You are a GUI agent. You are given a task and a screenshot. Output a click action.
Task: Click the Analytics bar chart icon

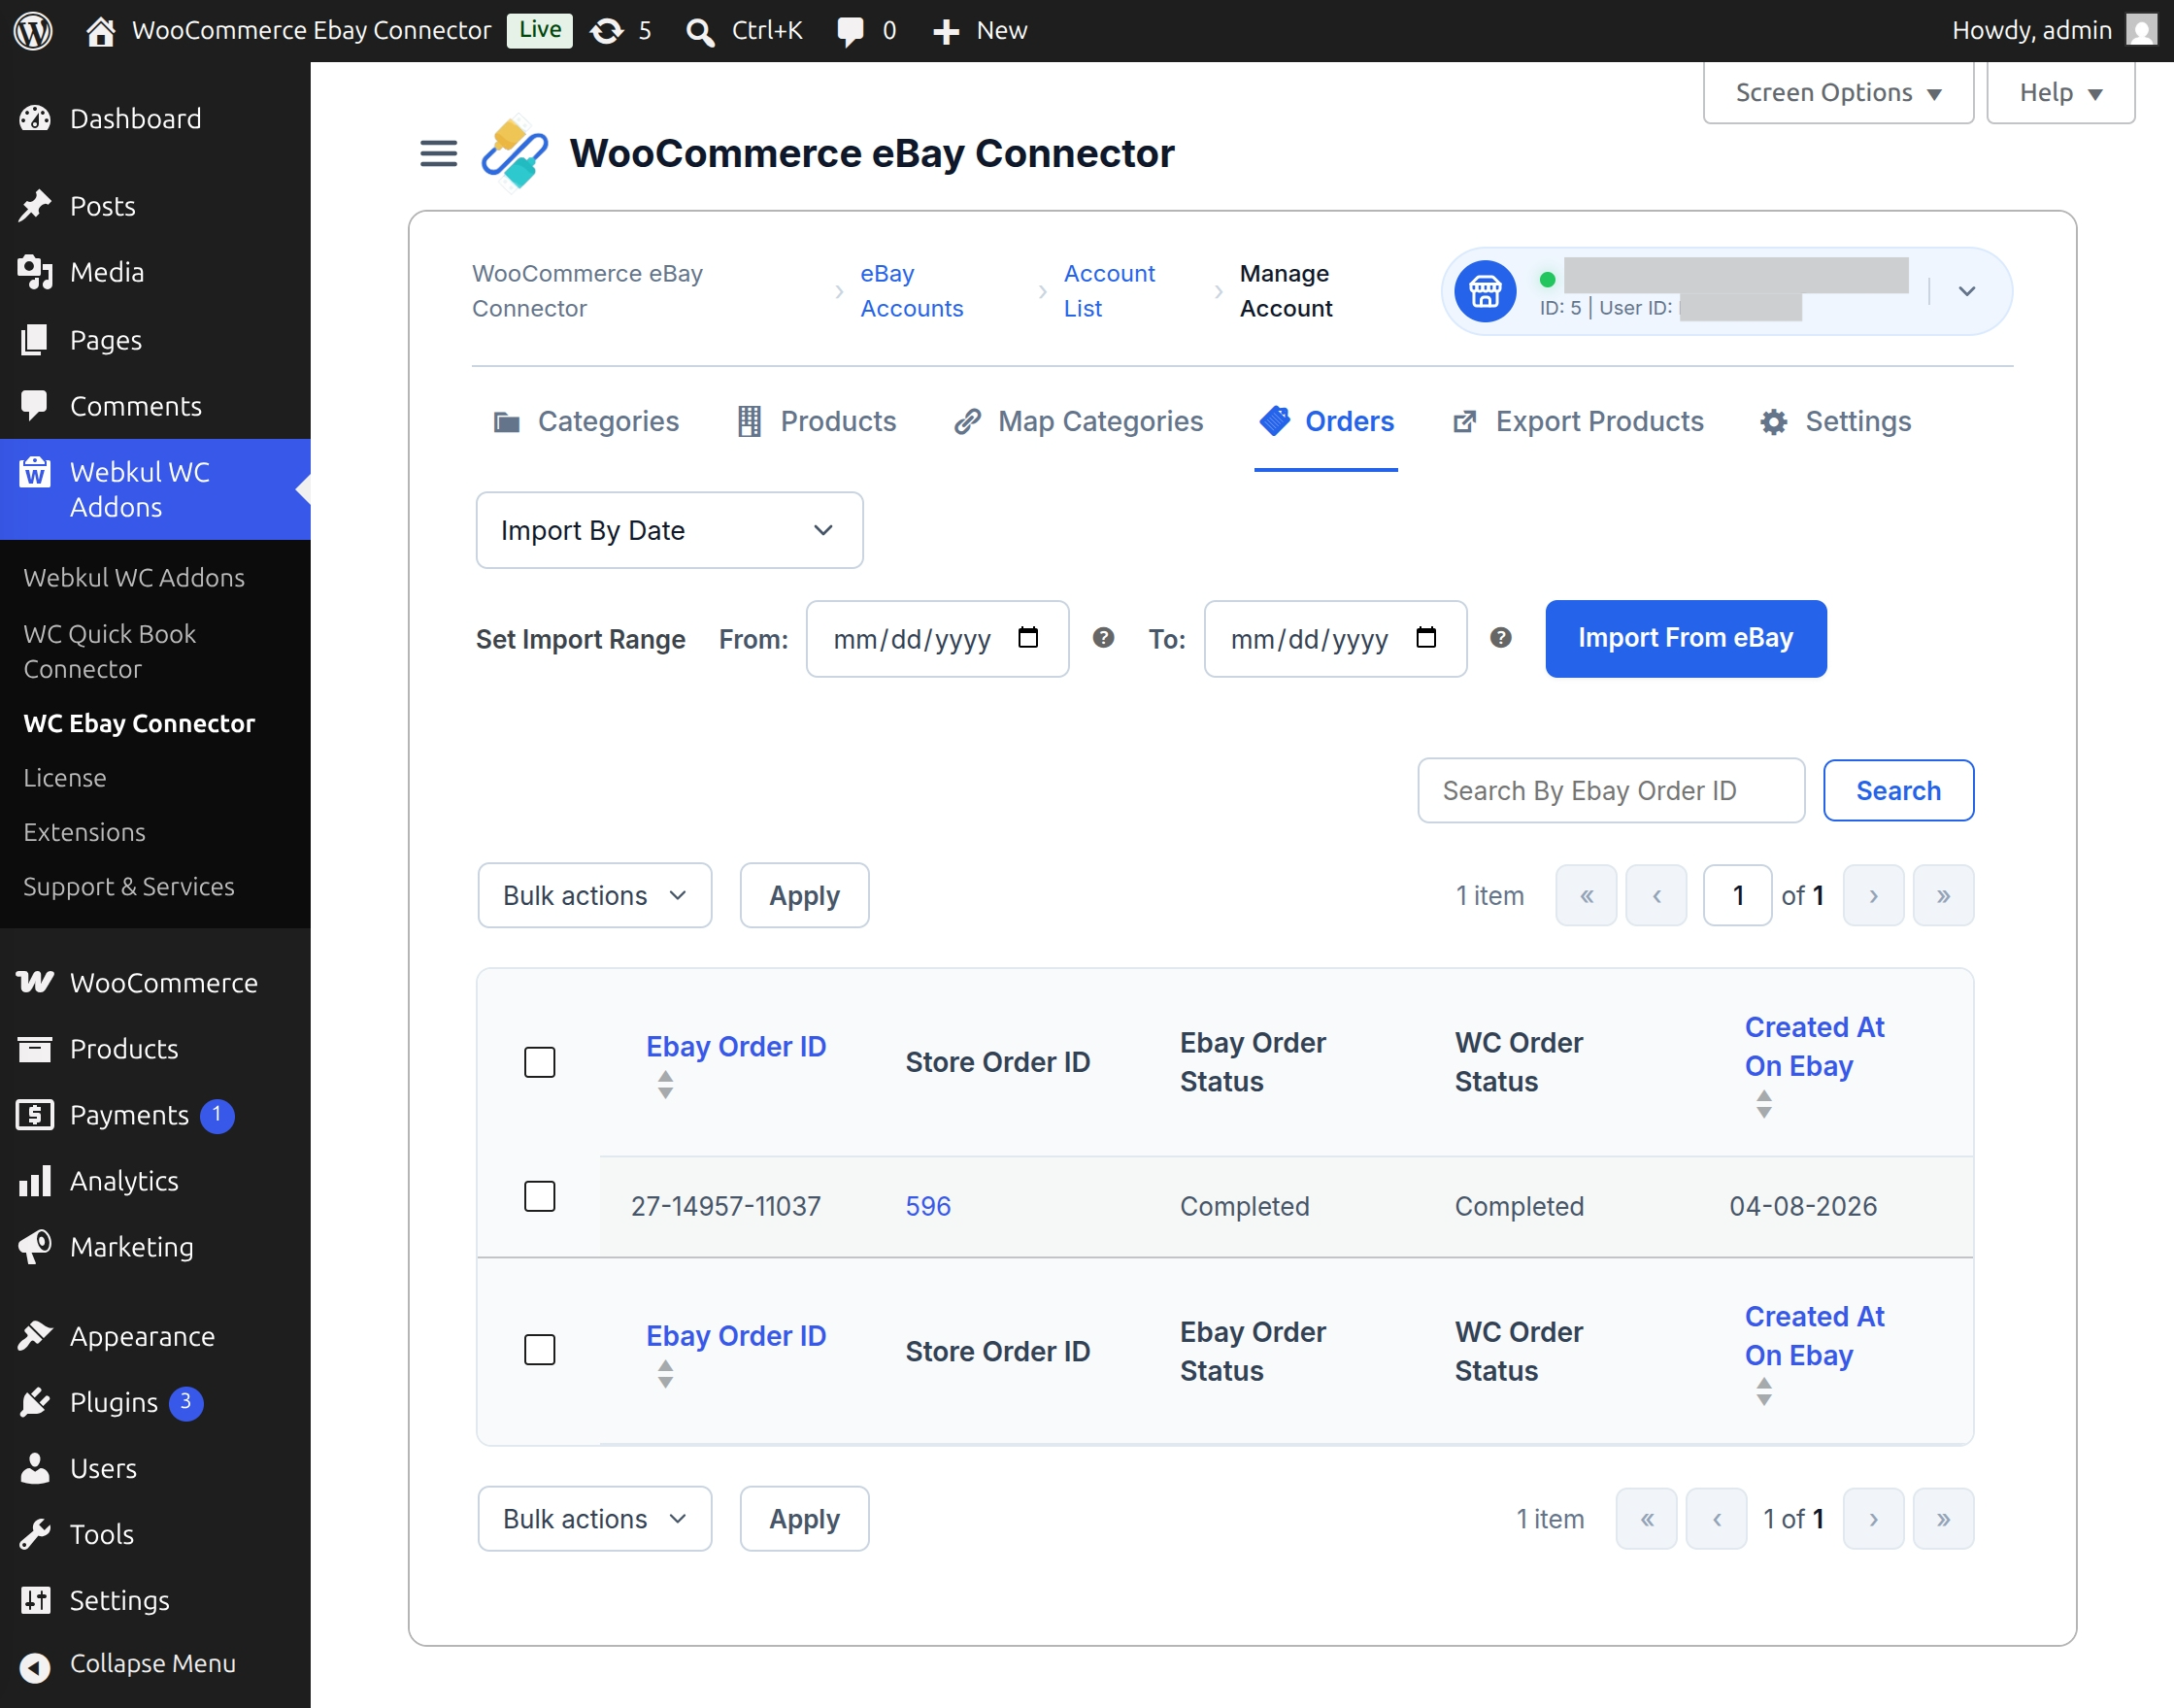click(x=35, y=1181)
